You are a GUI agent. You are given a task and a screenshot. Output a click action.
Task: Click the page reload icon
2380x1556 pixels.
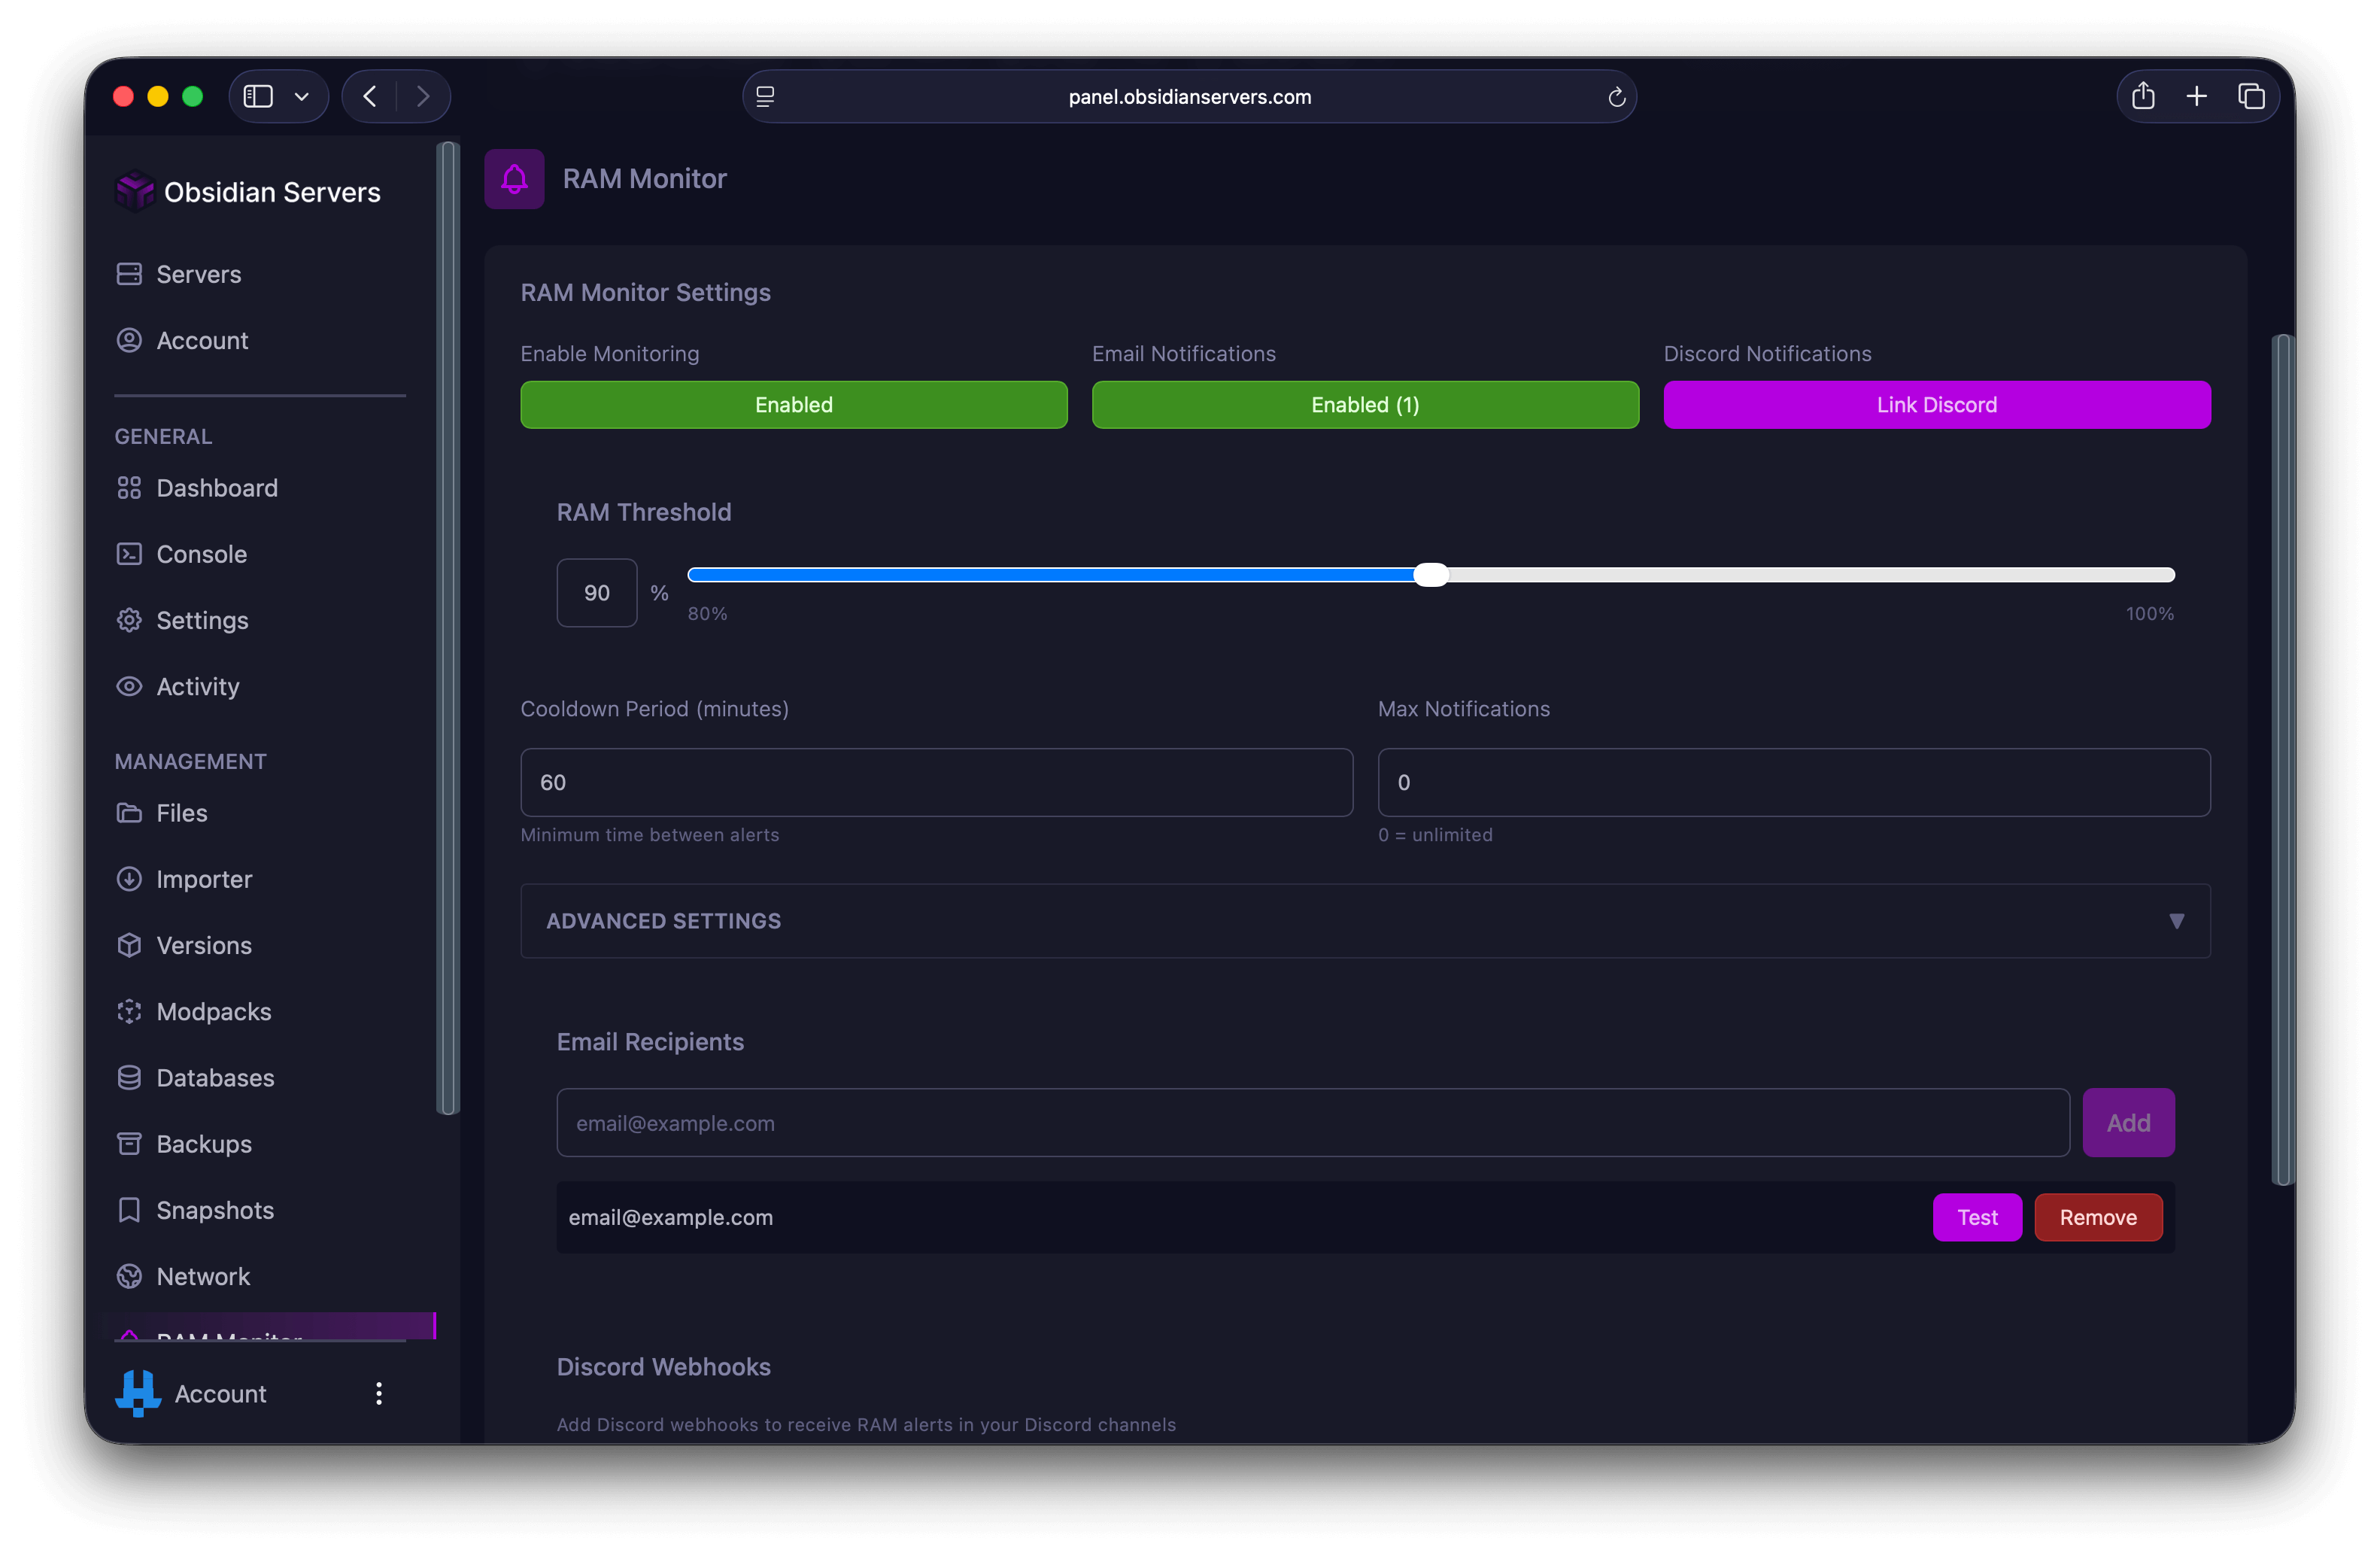pyautogui.click(x=1616, y=97)
